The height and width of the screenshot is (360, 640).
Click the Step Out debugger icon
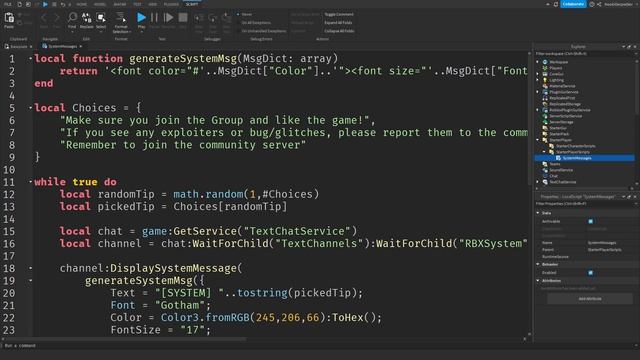pos(226,18)
